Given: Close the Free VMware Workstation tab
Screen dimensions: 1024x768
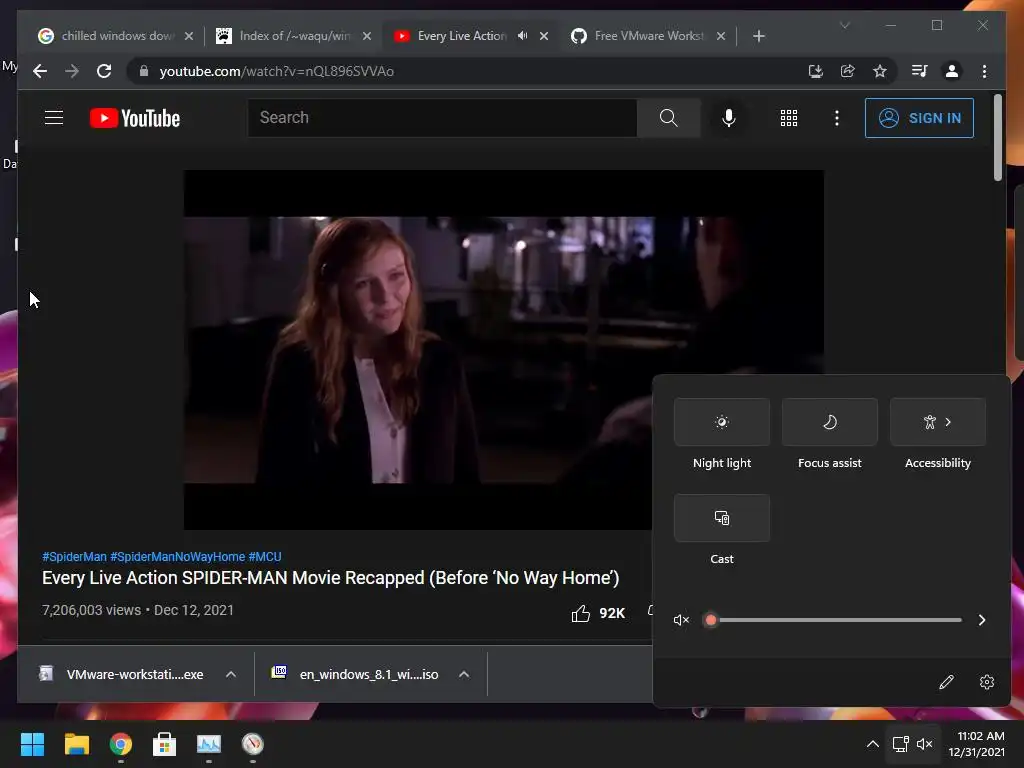Looking at the screenshot, I should tap(721, 36).
